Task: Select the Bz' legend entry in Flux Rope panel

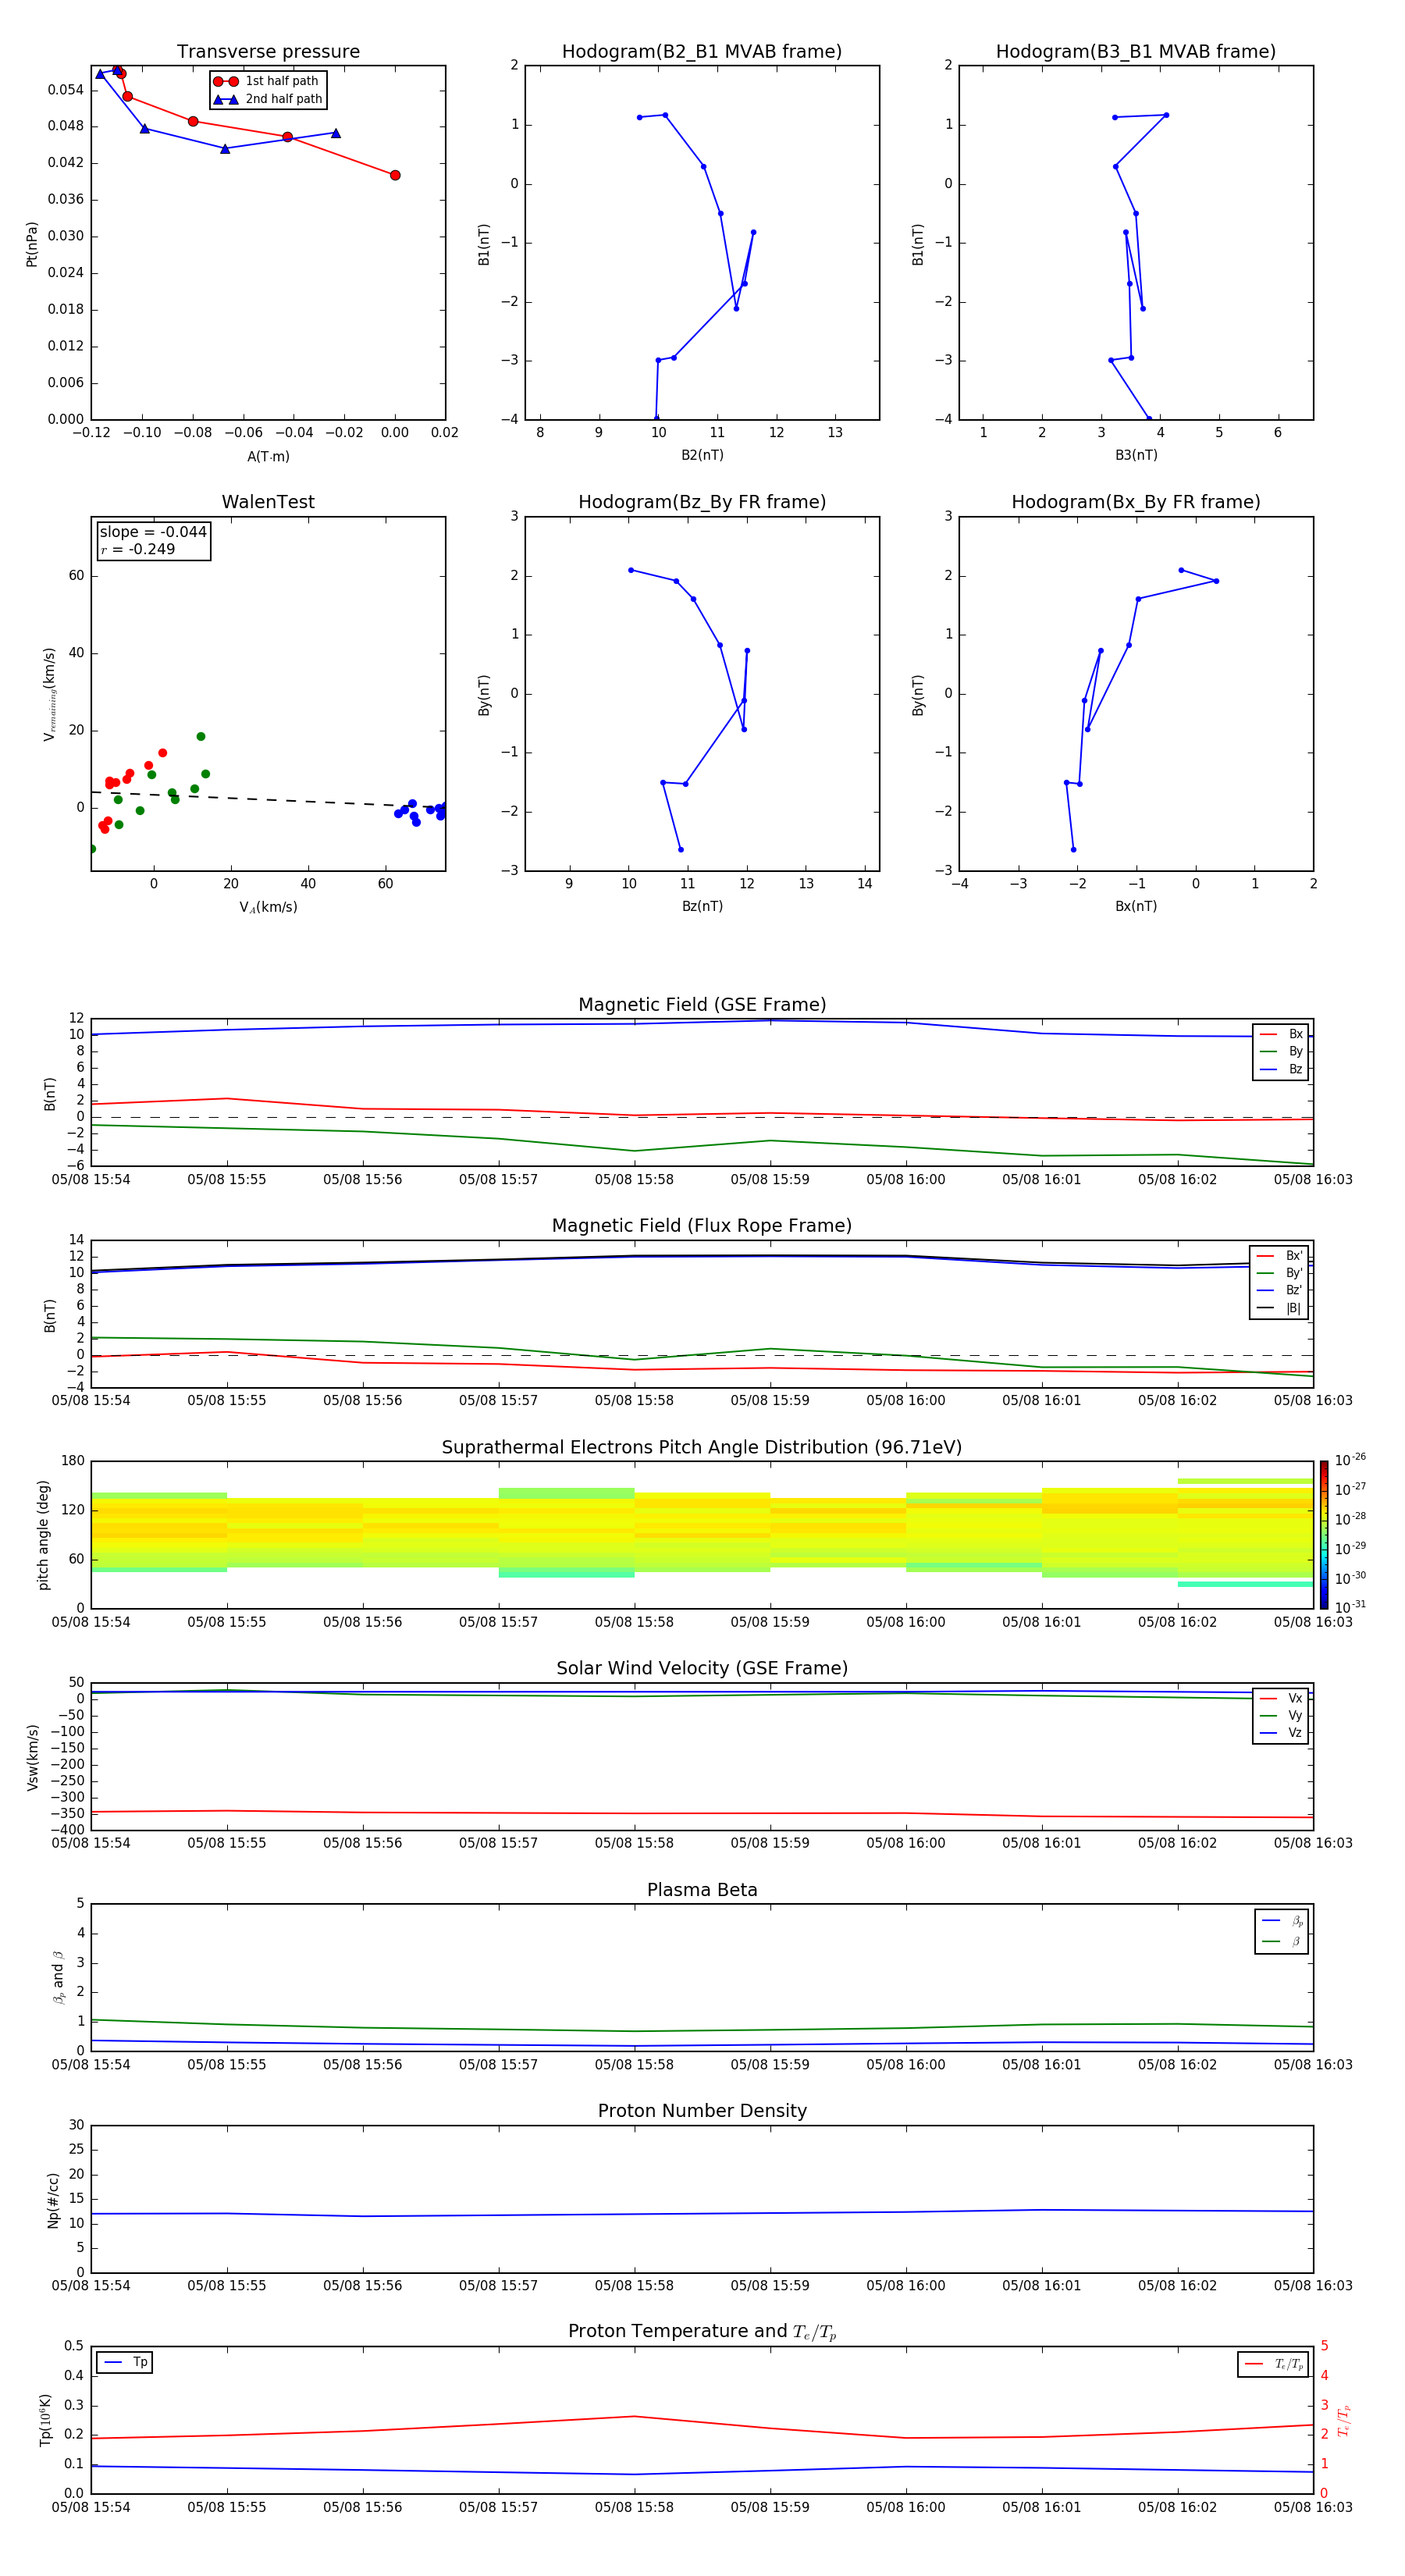Action: tap(1279, 1290)
